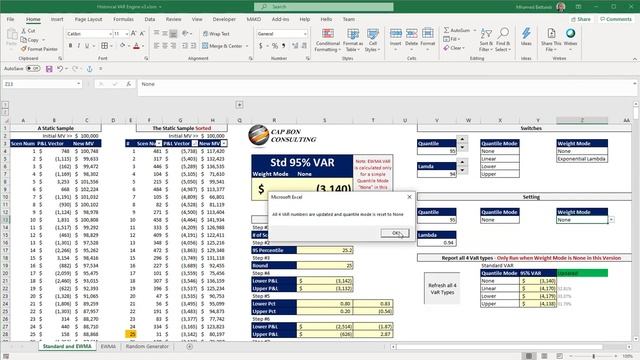Toggle bold formatting

pos(70,46)
